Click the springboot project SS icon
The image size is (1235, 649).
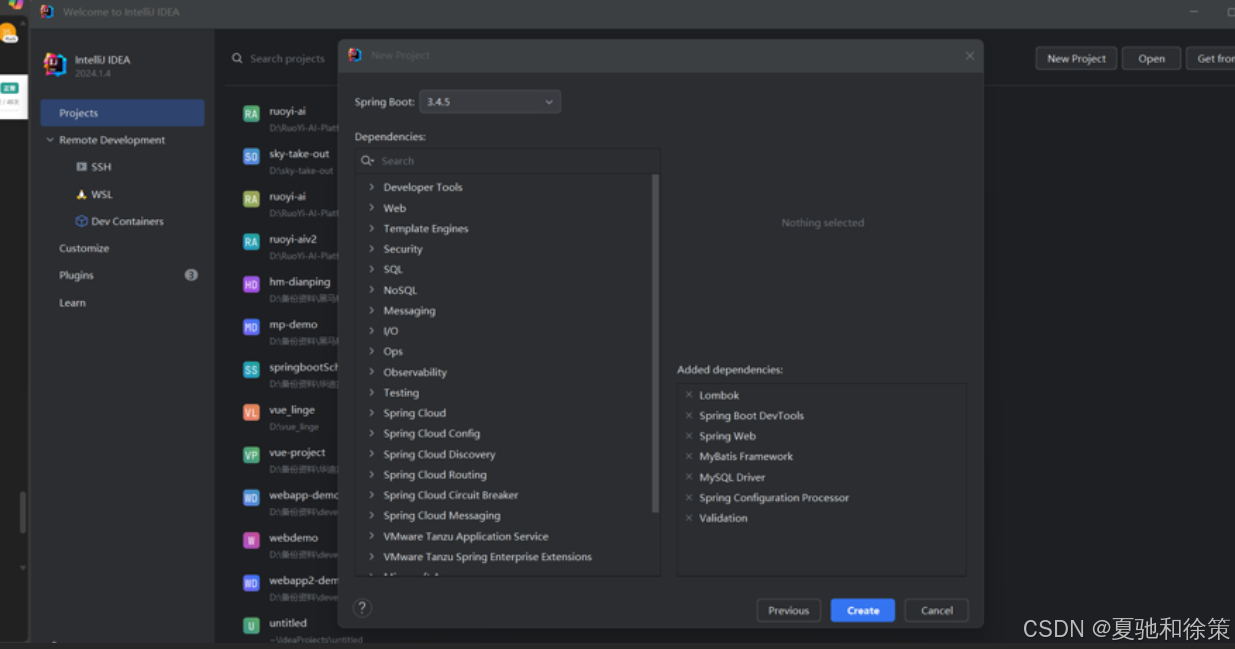pyautogui.click(x=251, y=370)
